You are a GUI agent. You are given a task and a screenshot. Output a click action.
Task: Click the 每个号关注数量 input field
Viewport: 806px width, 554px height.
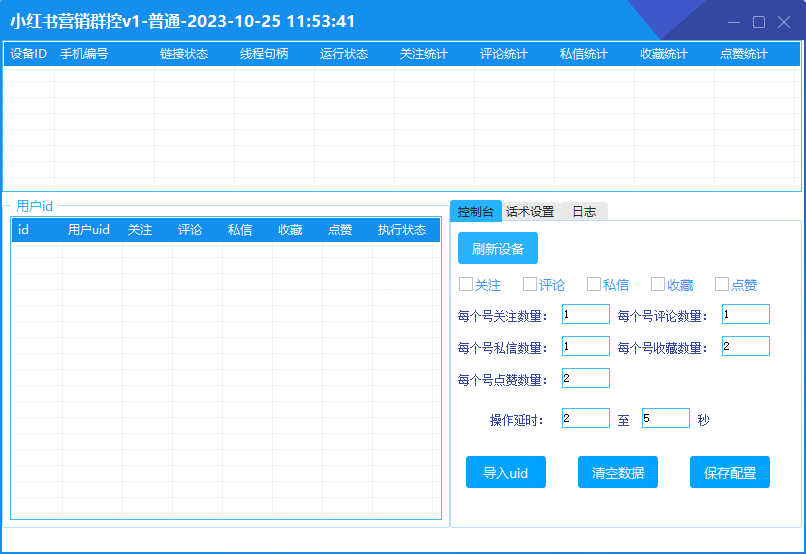[585, 315]
